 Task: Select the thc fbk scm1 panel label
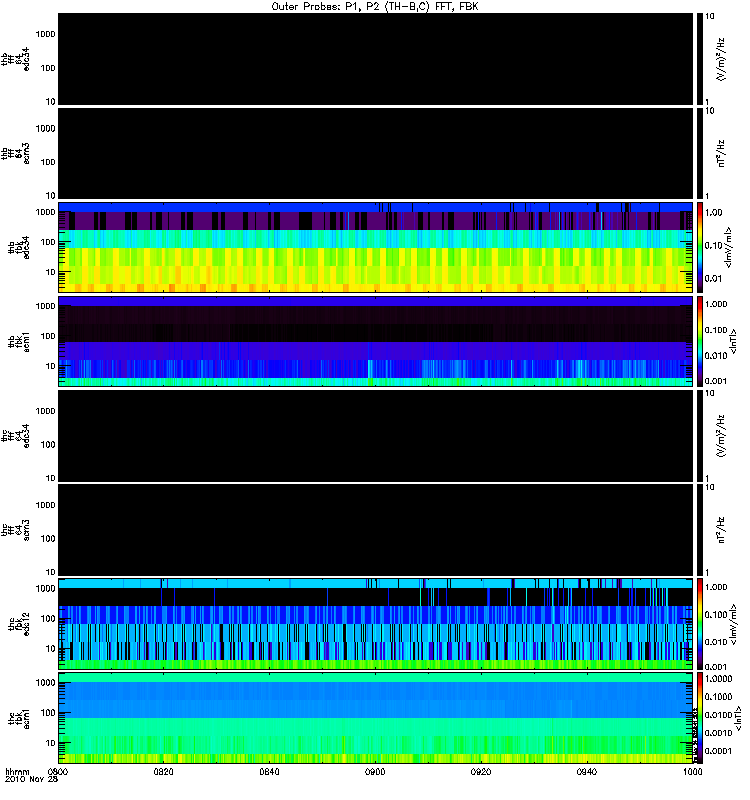[x=19, y=718]
